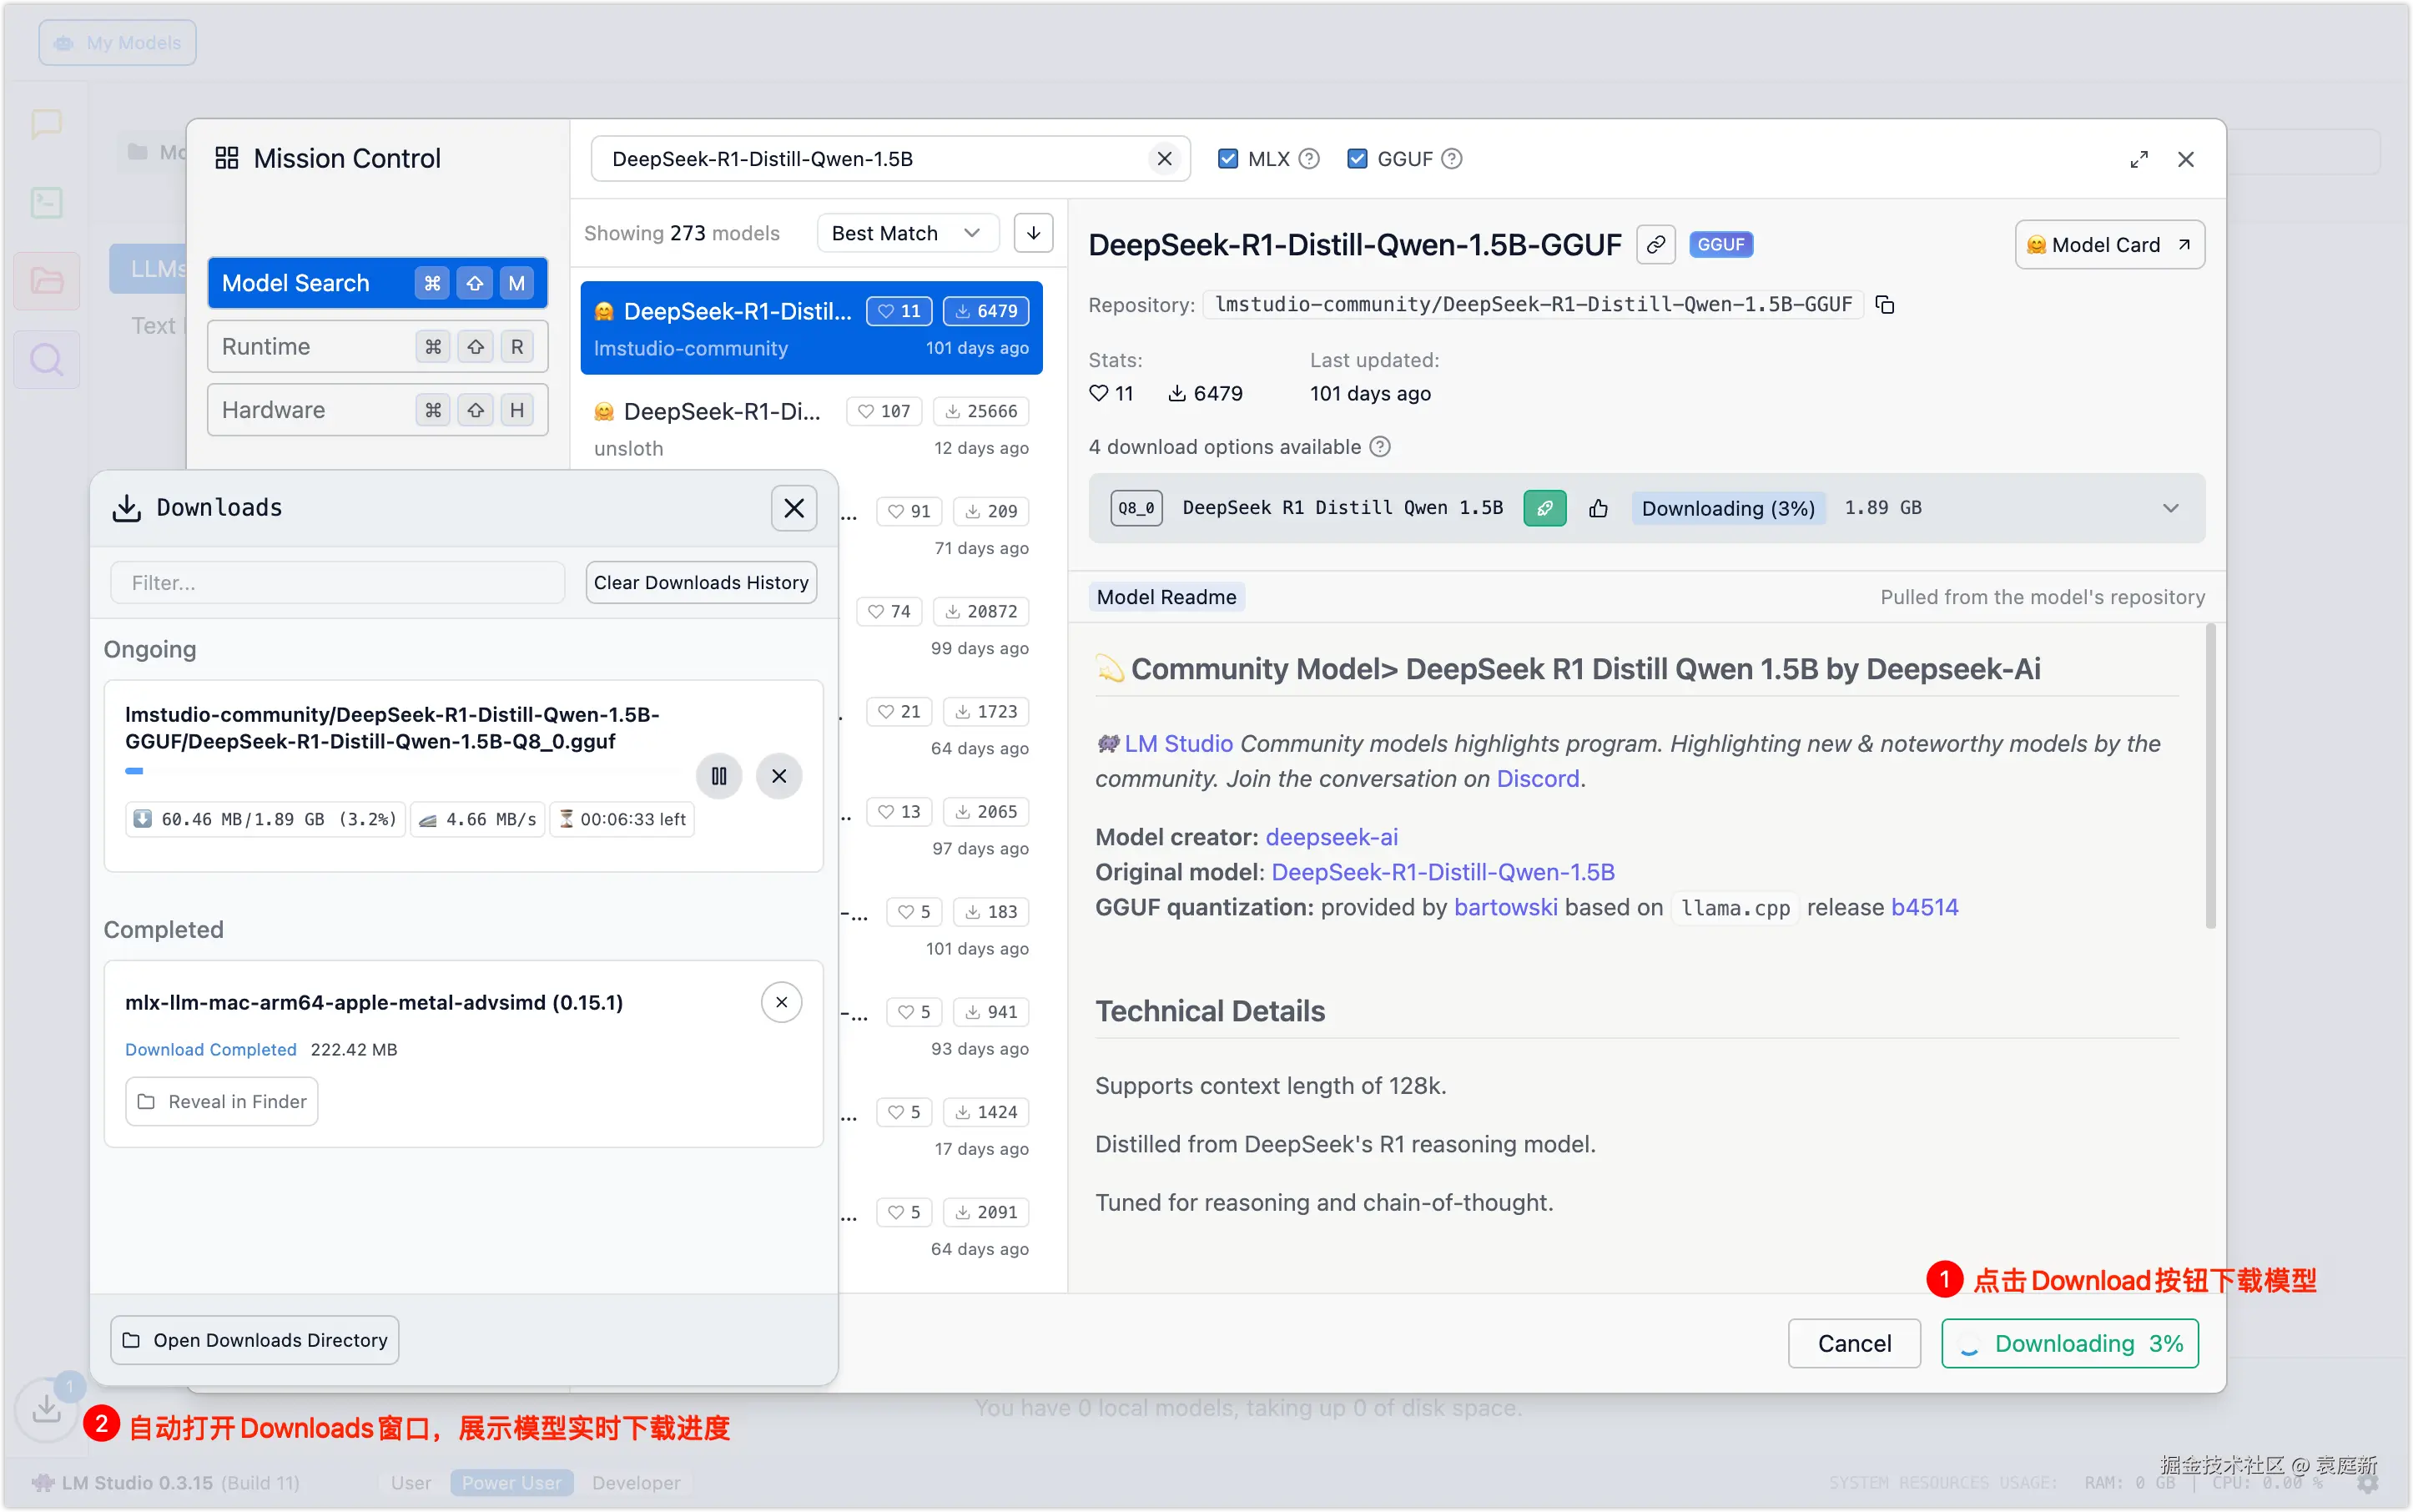Viewport: 2413px width, 1512px height.
Task: Click thumbs-up icon on Q8_0 row
Action: (x=1598, y=508)
